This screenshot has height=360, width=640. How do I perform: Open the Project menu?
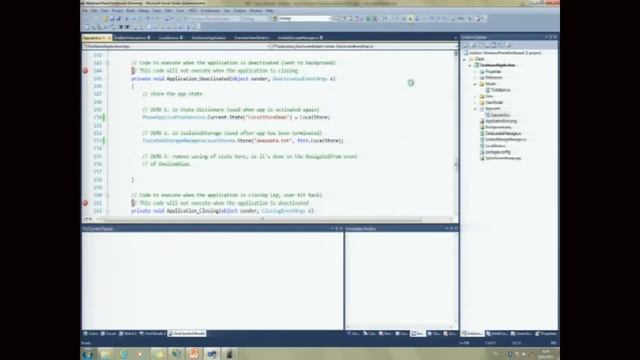118,11
